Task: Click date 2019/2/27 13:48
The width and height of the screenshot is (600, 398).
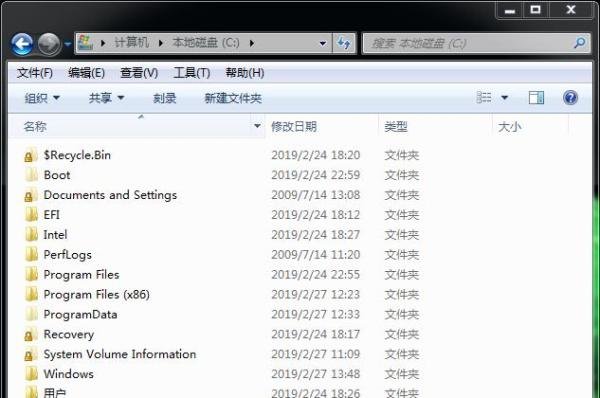Action: (x=316, y=374)
